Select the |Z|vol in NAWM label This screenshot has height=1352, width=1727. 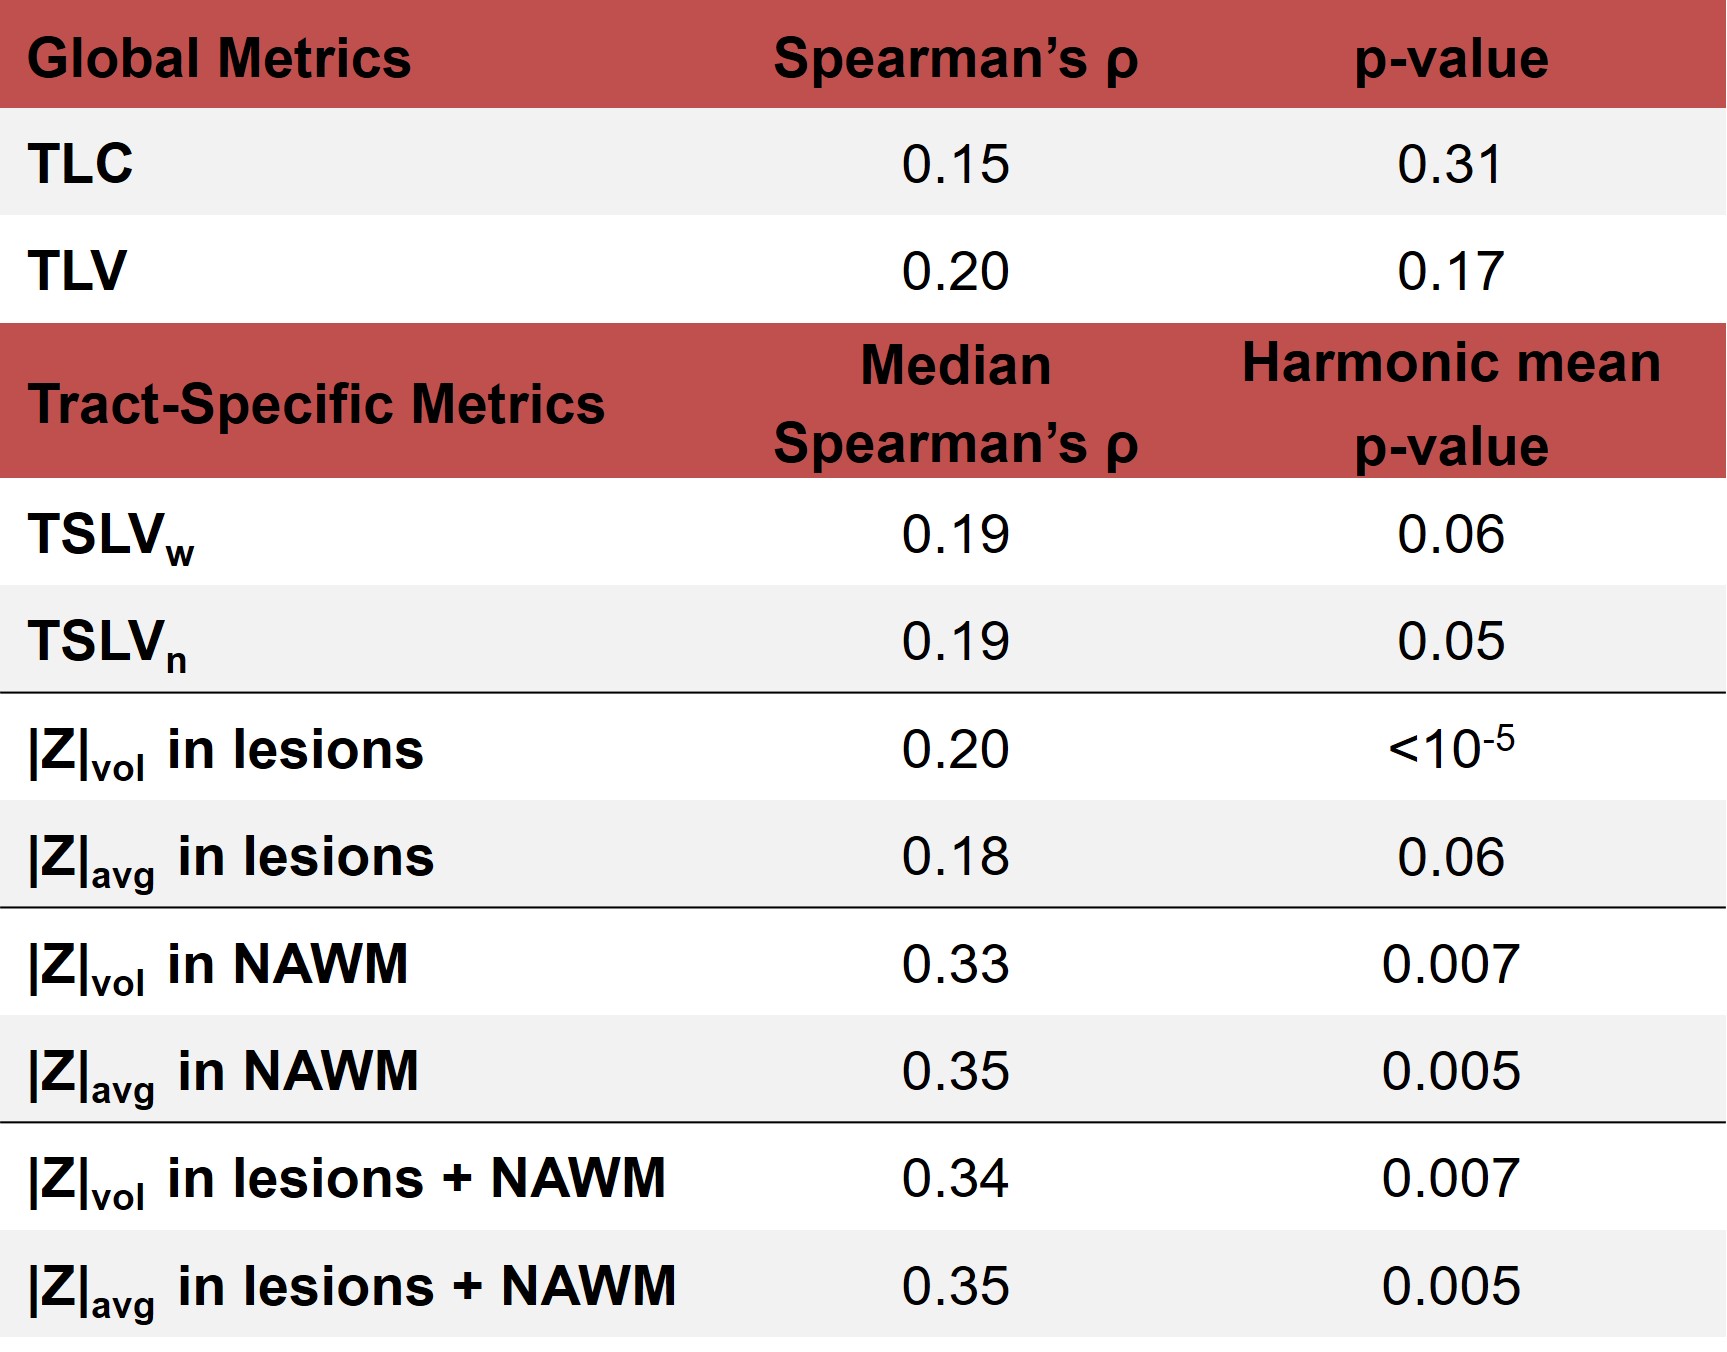(x=218, y=966)
